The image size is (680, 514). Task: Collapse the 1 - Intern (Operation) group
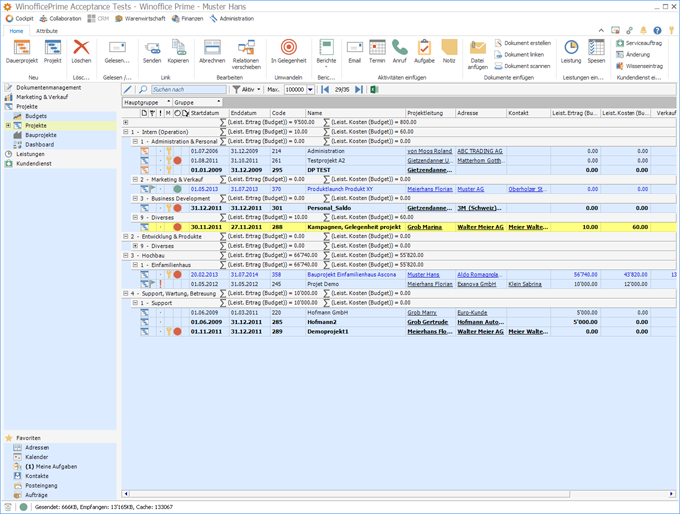[x=125, y=132]
